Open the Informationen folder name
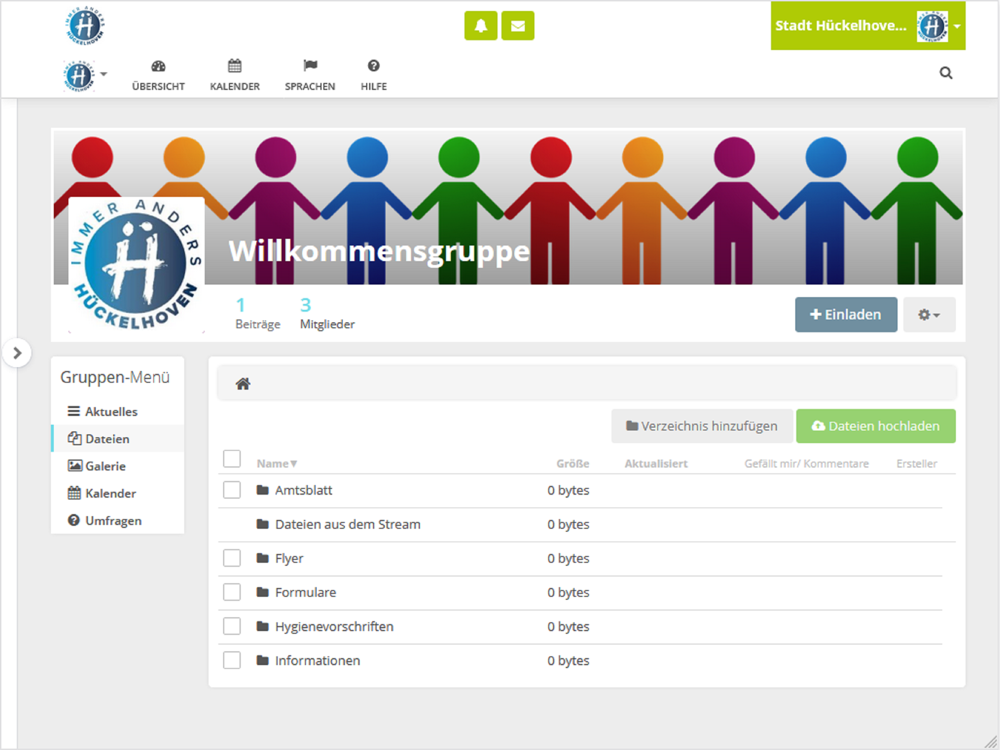This screenshot has width=1000, height=750. click(318, 661)
